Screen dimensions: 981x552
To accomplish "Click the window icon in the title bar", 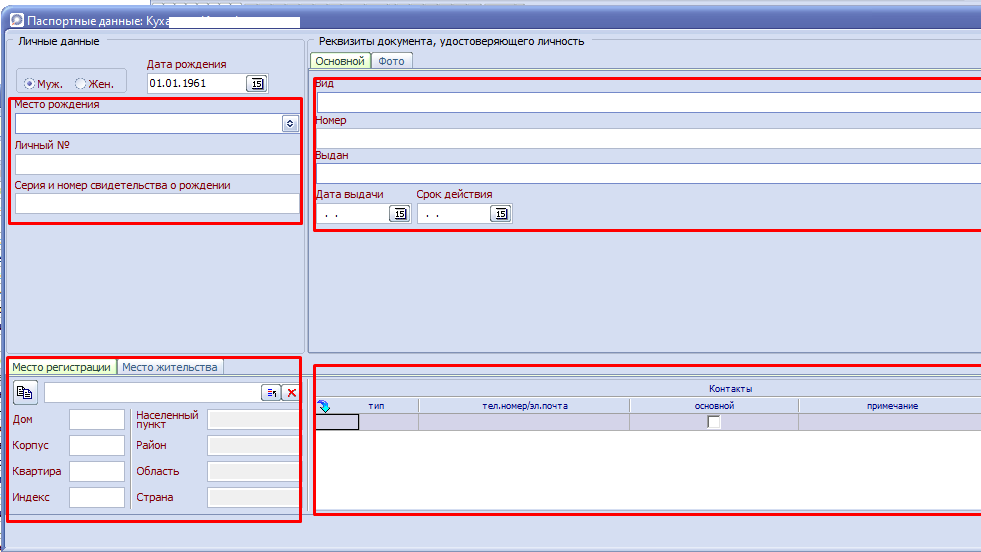I will coord(16,20).
